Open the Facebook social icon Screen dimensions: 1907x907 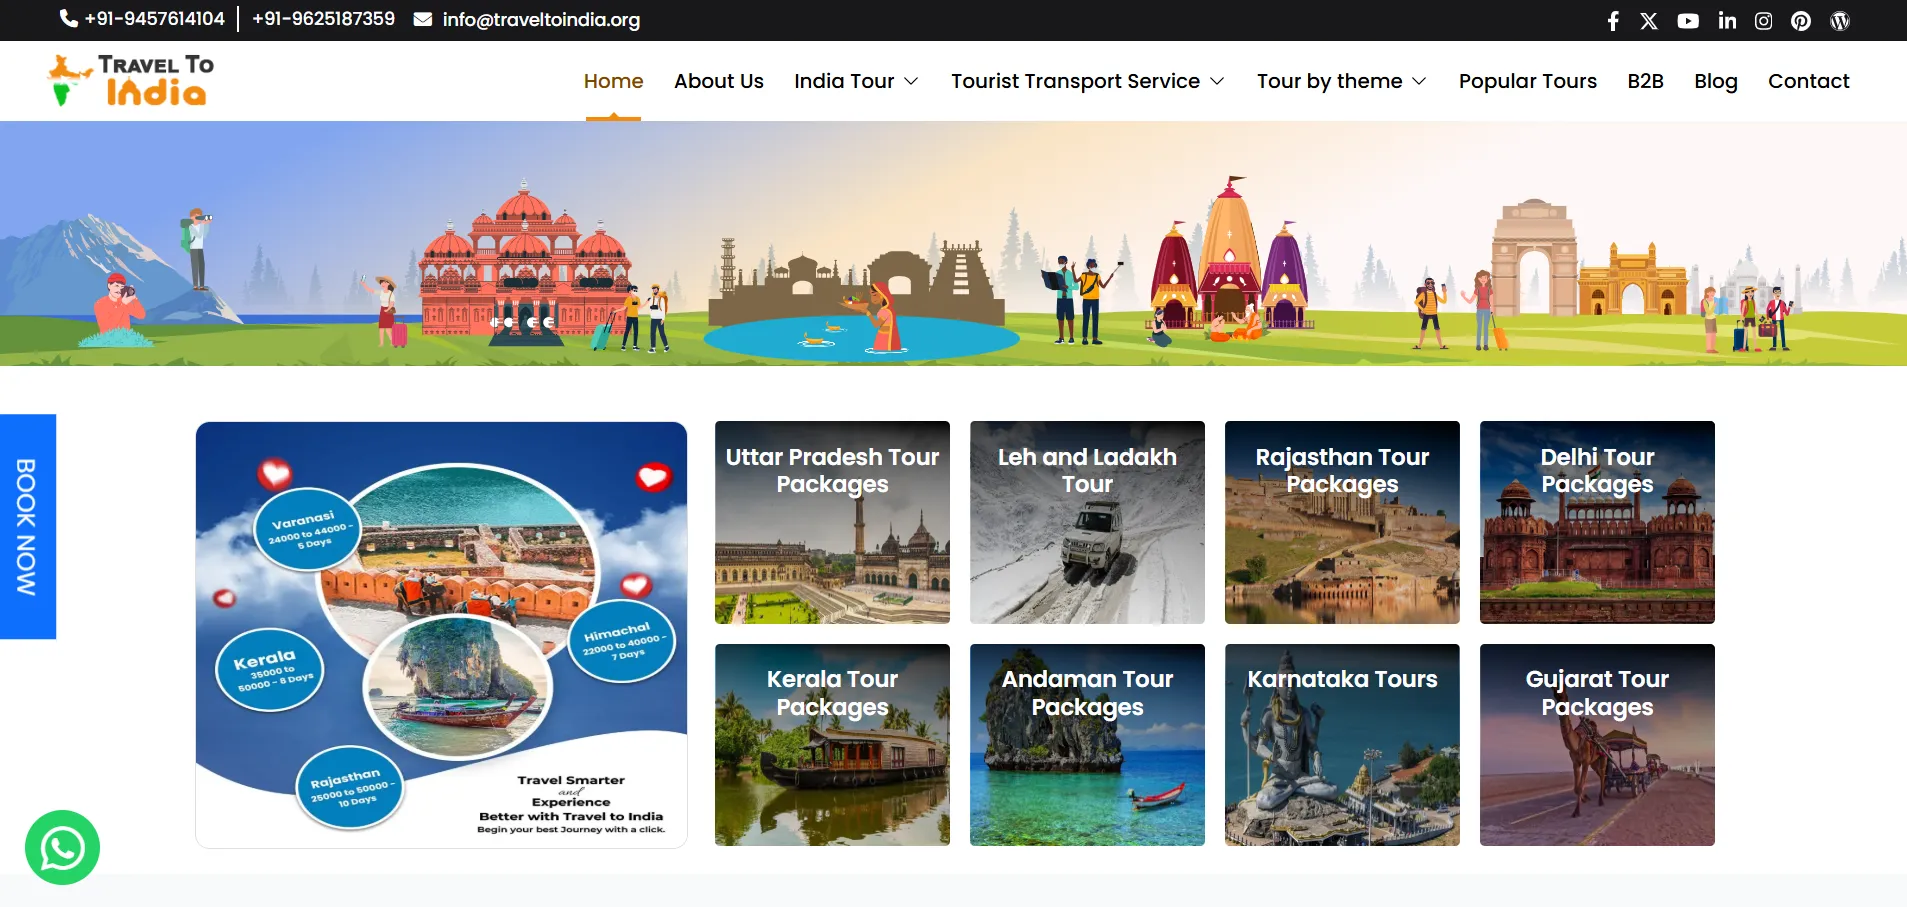(x=1612, y=21)
